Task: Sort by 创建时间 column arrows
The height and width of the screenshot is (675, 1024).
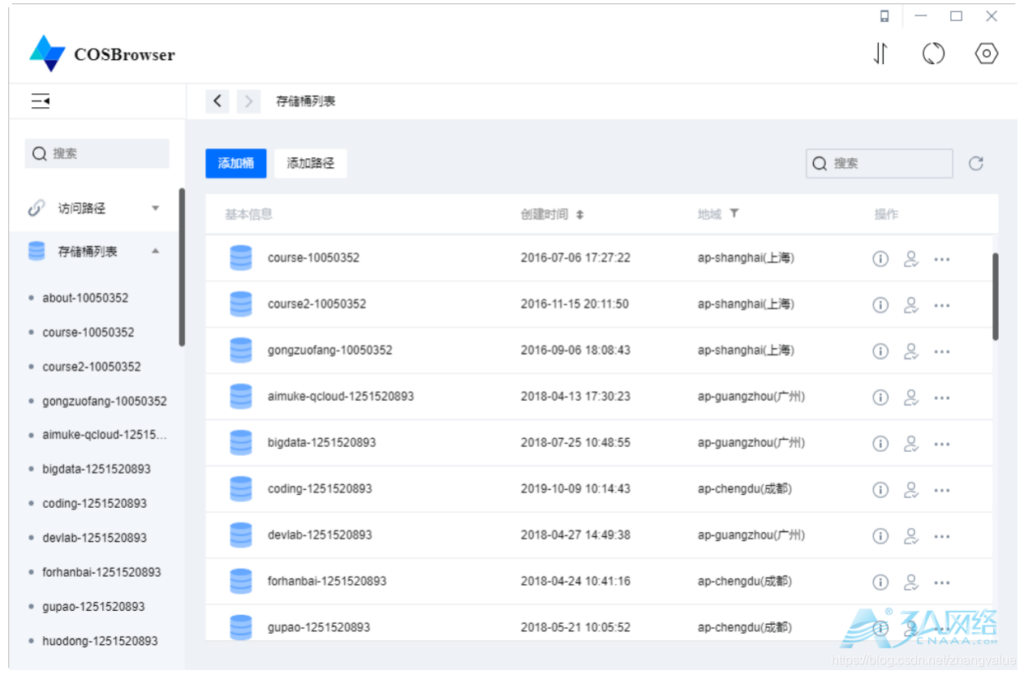Action: pos(580,214)
